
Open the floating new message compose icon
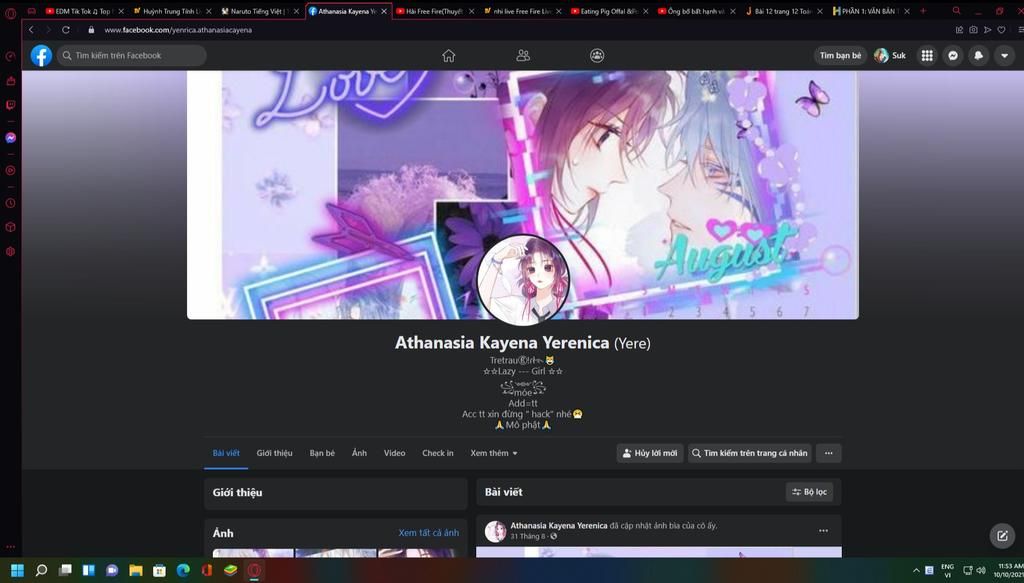(x=1002, y=536)
